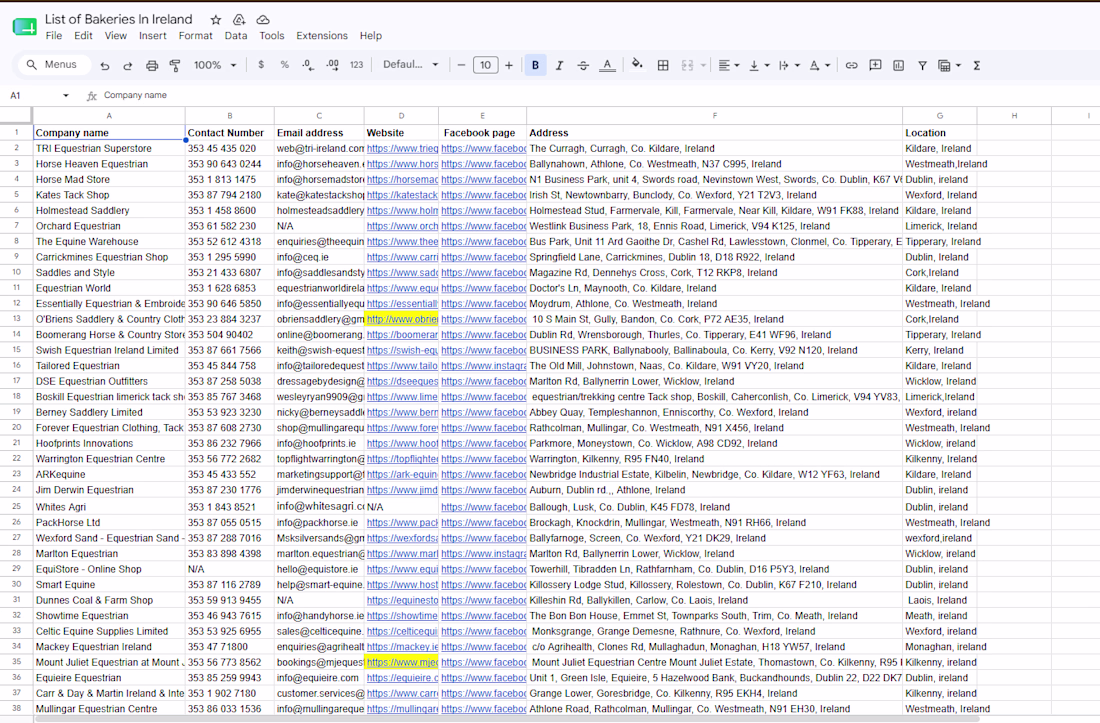1100x723 pixels.
Task: Toggle italic formatting button
Action: point(559,65)
